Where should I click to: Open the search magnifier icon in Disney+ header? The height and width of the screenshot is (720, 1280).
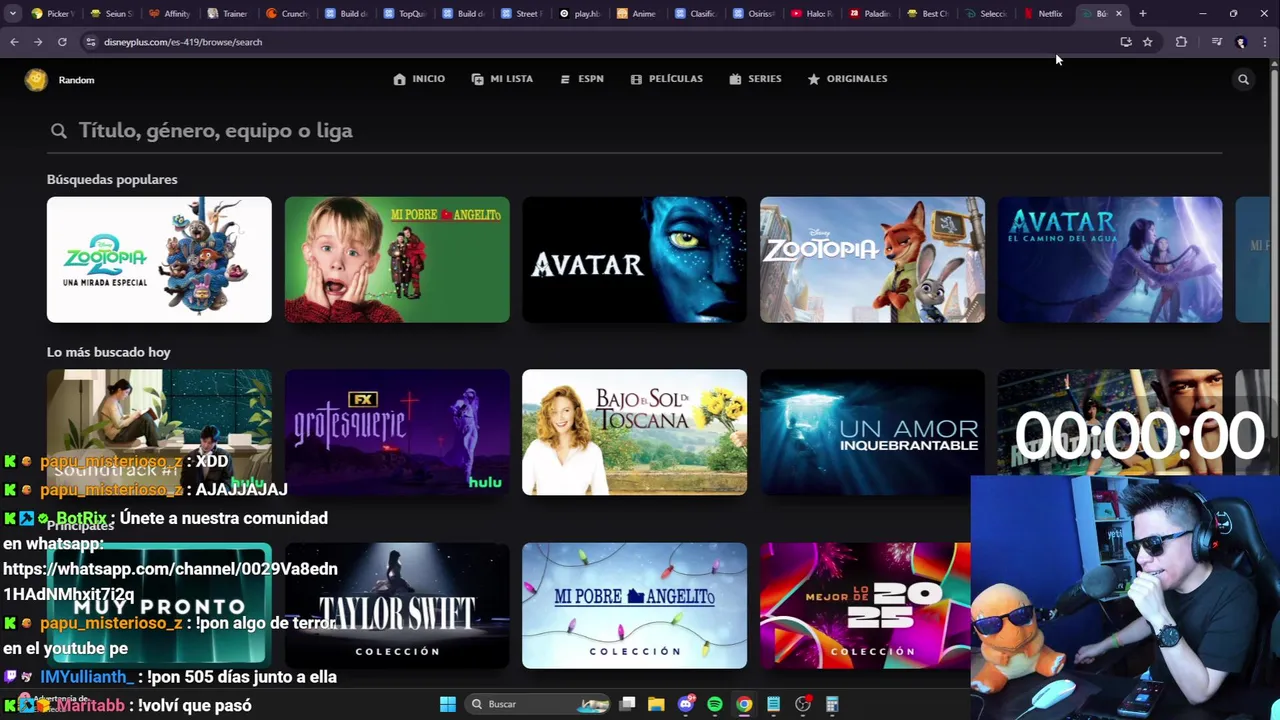pos(1243,79)
